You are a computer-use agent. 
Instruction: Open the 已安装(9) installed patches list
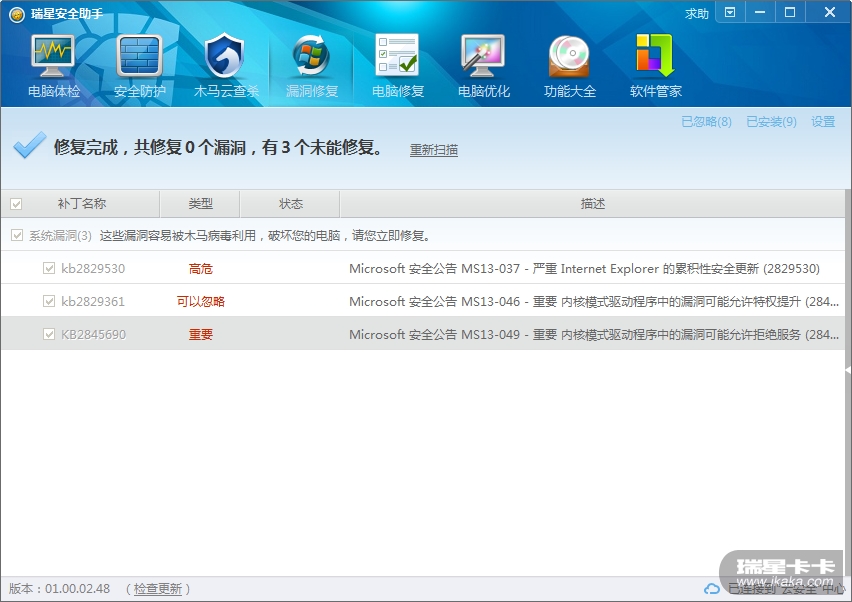771,122
